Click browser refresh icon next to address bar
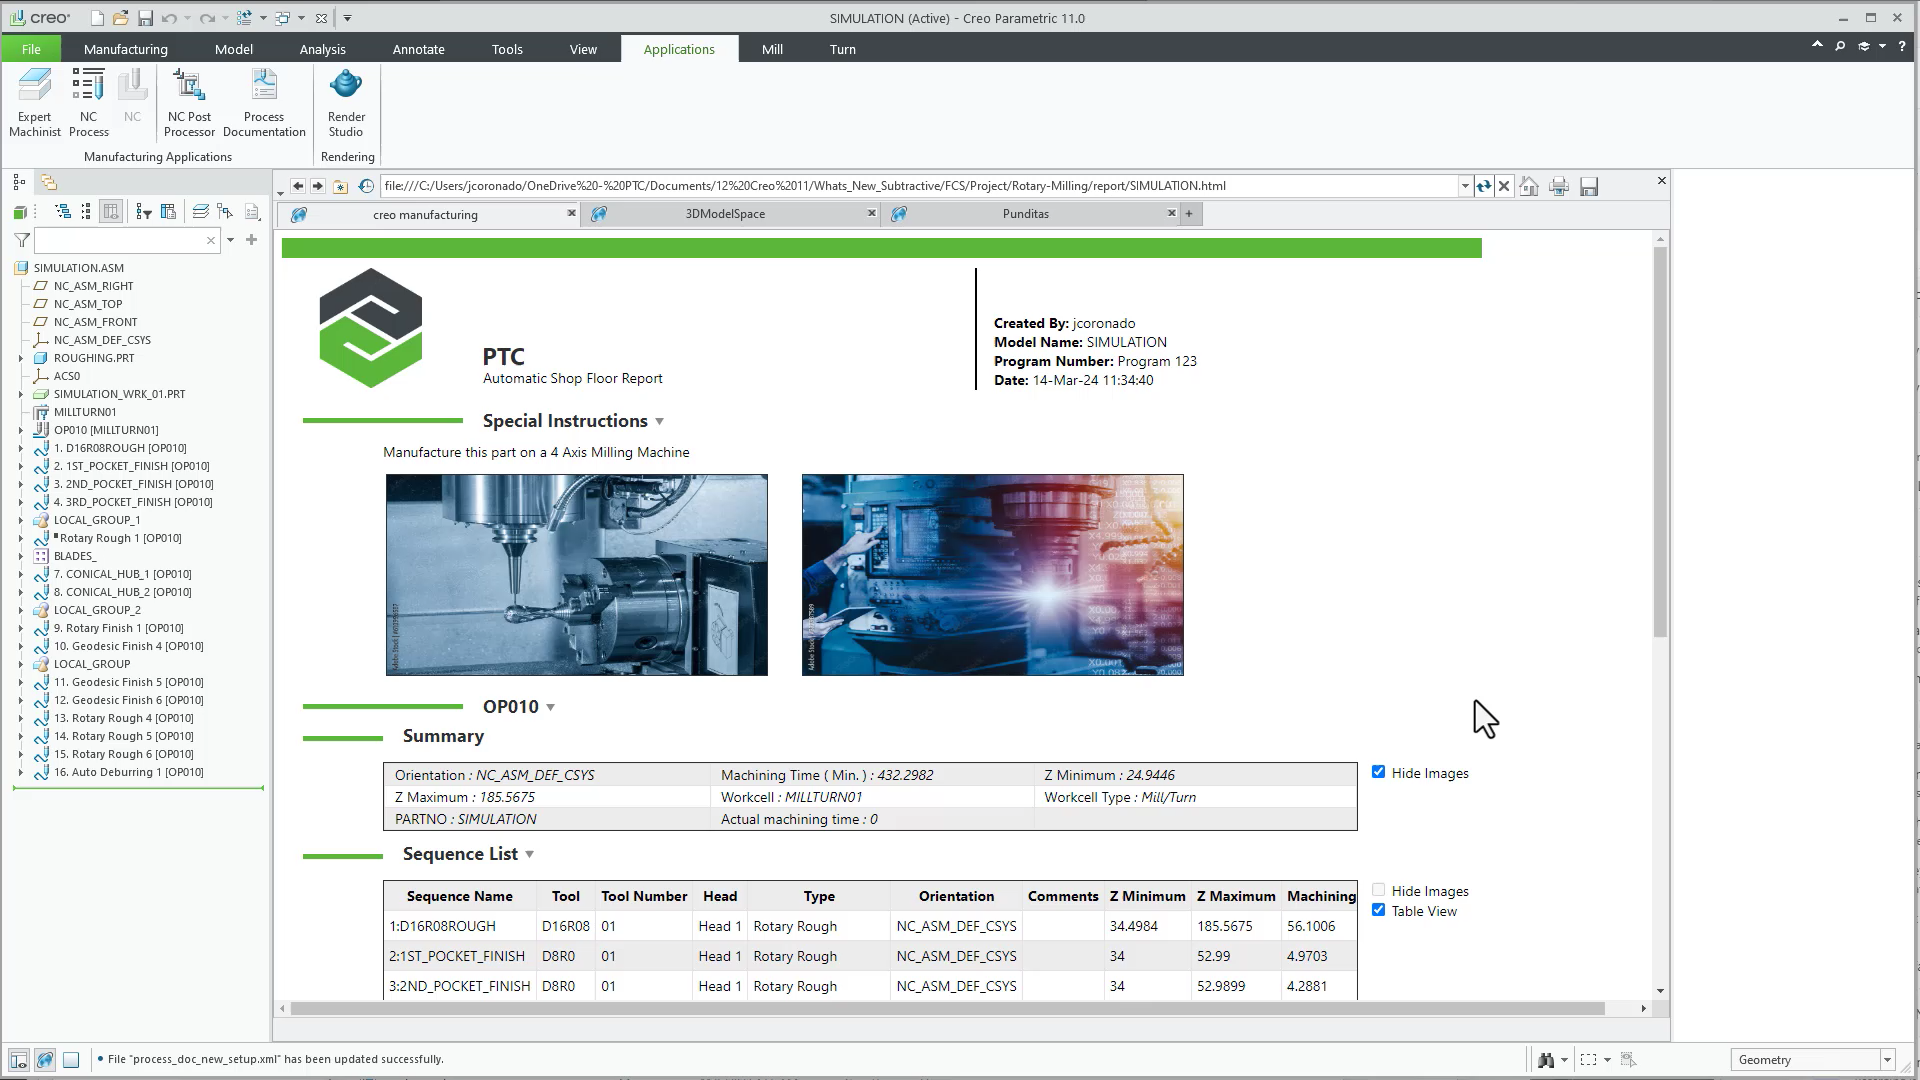 (x=1484, y=186)
